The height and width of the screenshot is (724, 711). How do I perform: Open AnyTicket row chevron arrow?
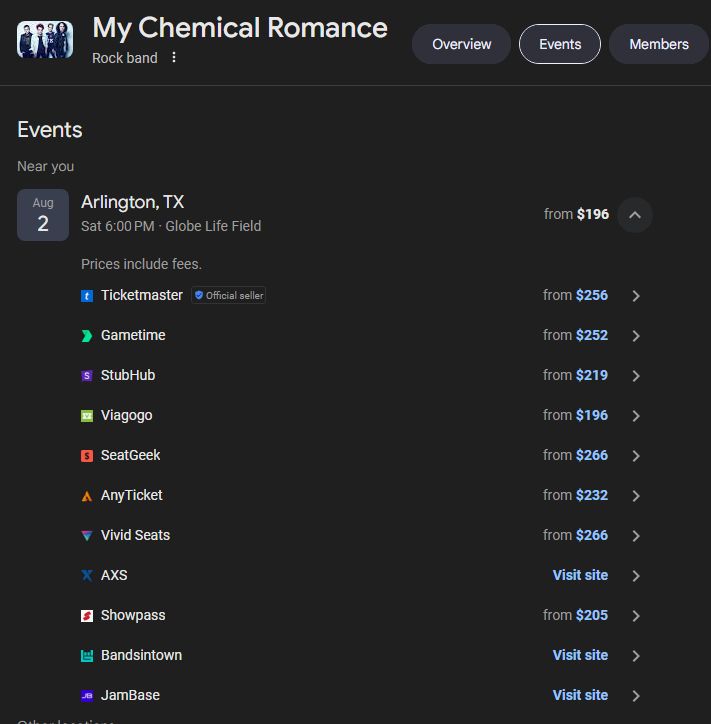(636, 495)
